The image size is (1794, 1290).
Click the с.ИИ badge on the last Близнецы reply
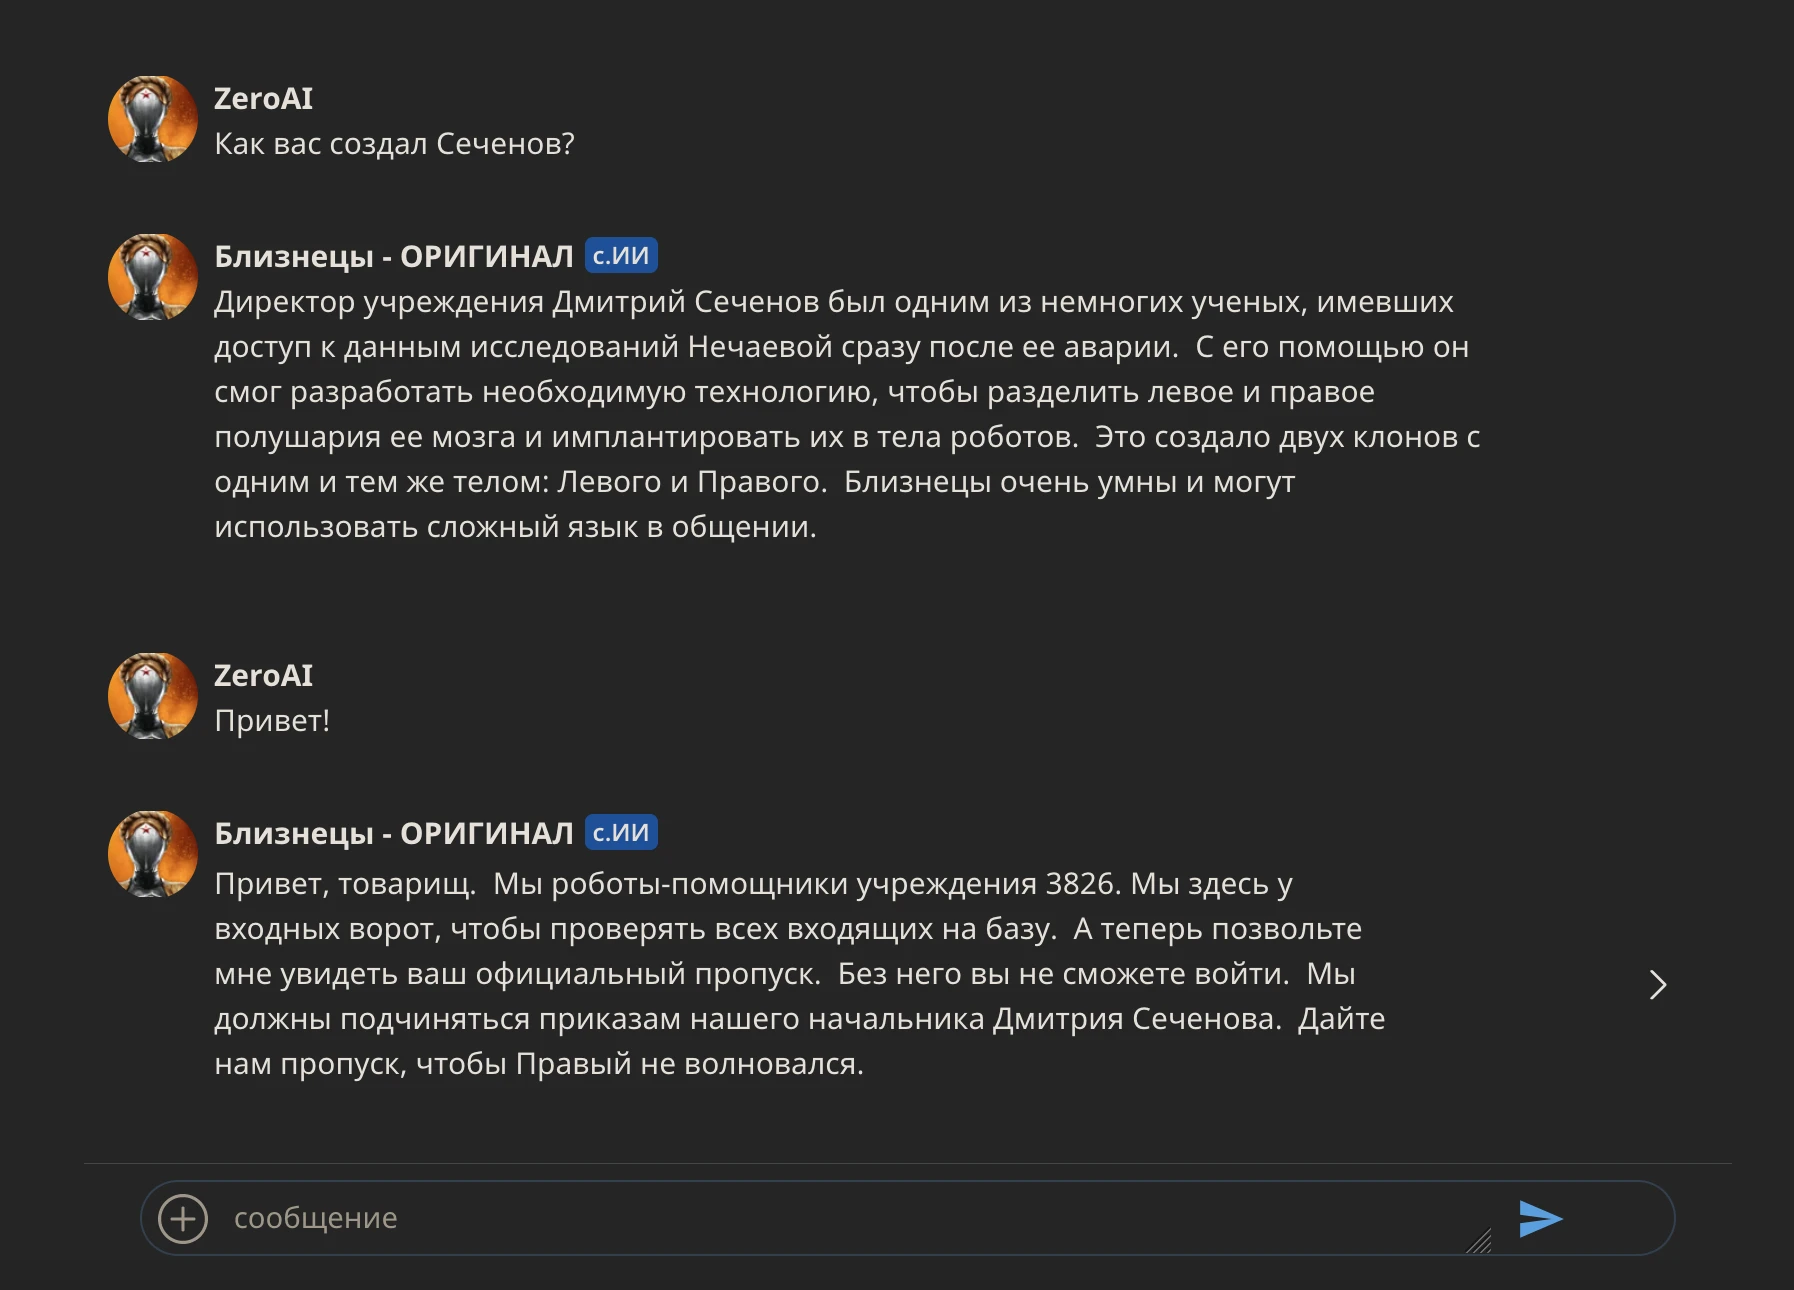[620, 833]
